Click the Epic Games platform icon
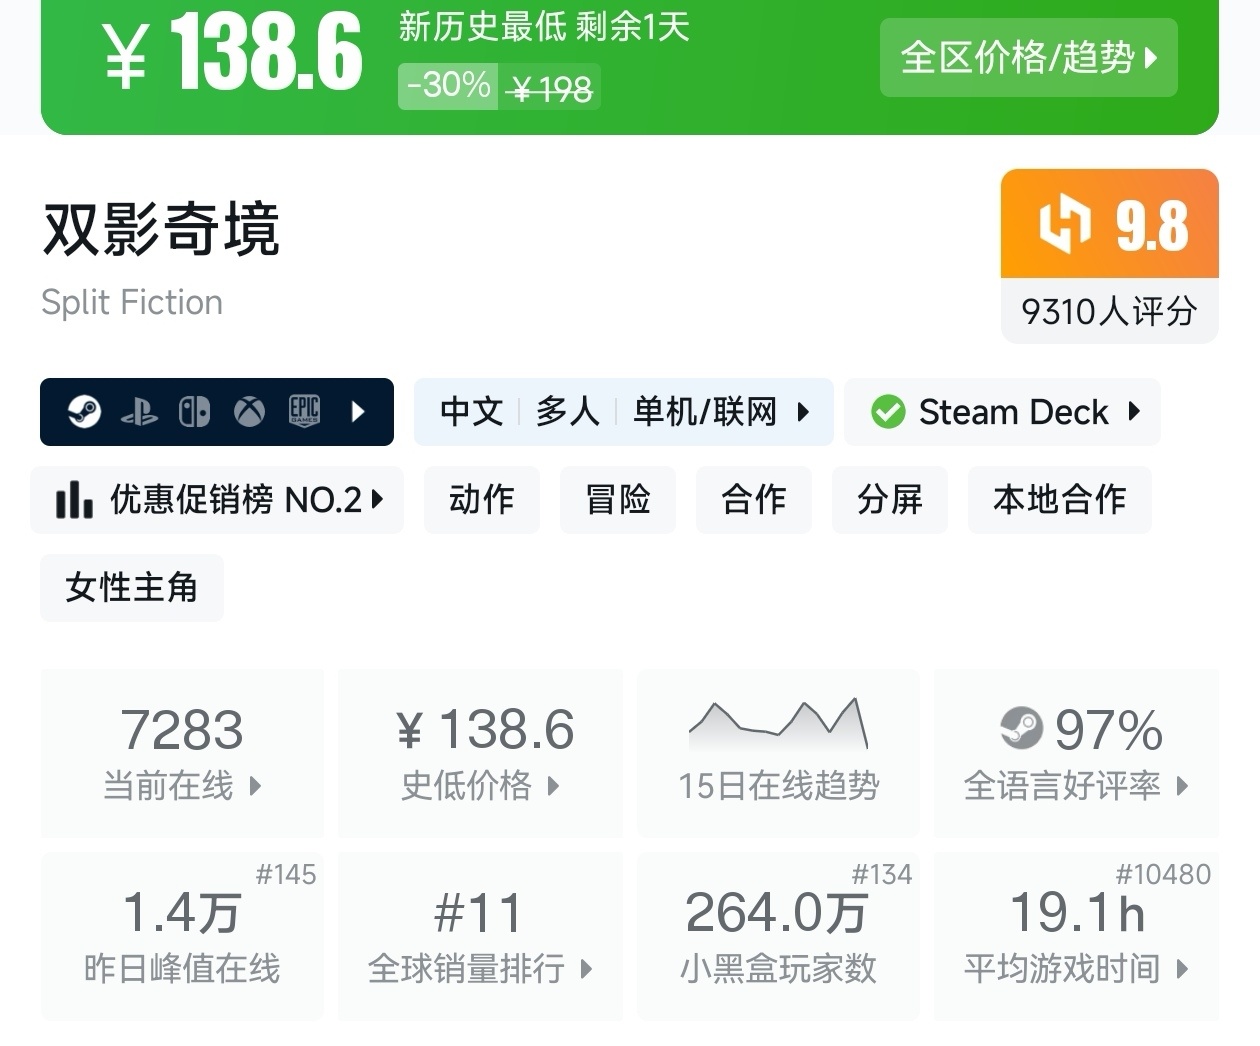The width and height of the screenshot is (1260, 1046). click(304, 411)
